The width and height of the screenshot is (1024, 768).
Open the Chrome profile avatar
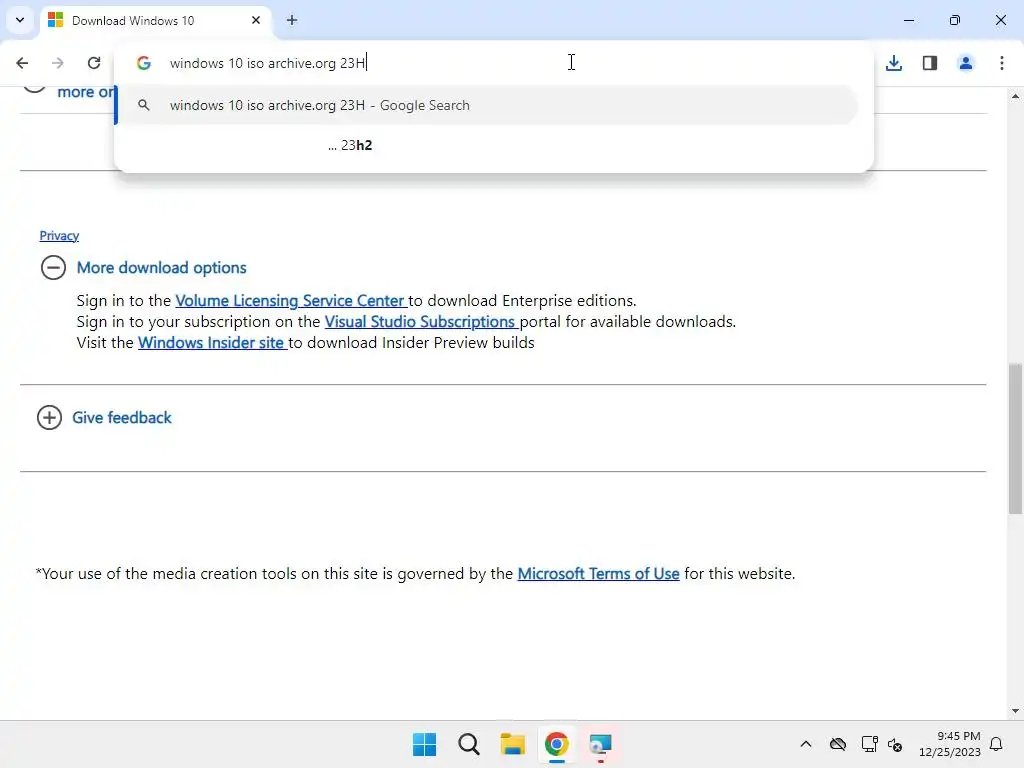click(966, 63)
